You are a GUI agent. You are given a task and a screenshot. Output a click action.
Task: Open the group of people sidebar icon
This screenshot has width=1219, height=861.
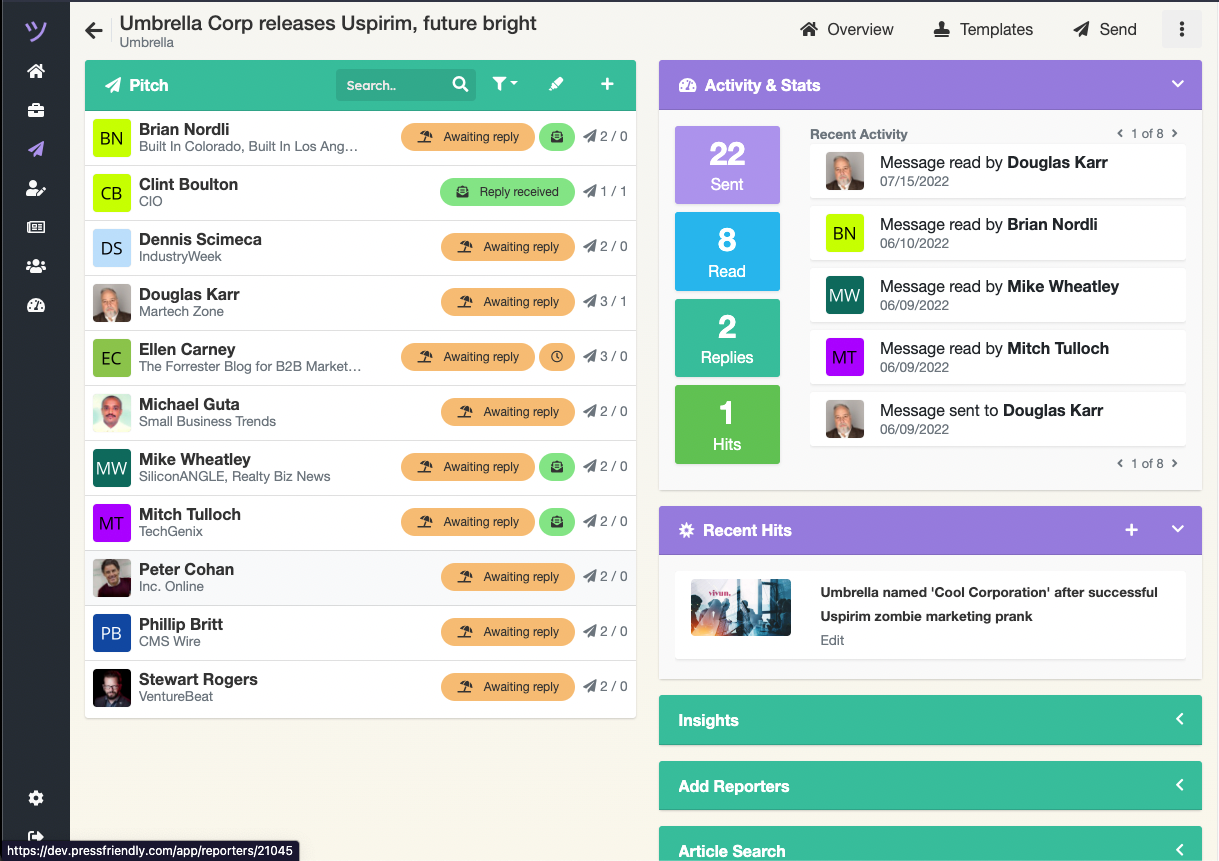(36, 266)
